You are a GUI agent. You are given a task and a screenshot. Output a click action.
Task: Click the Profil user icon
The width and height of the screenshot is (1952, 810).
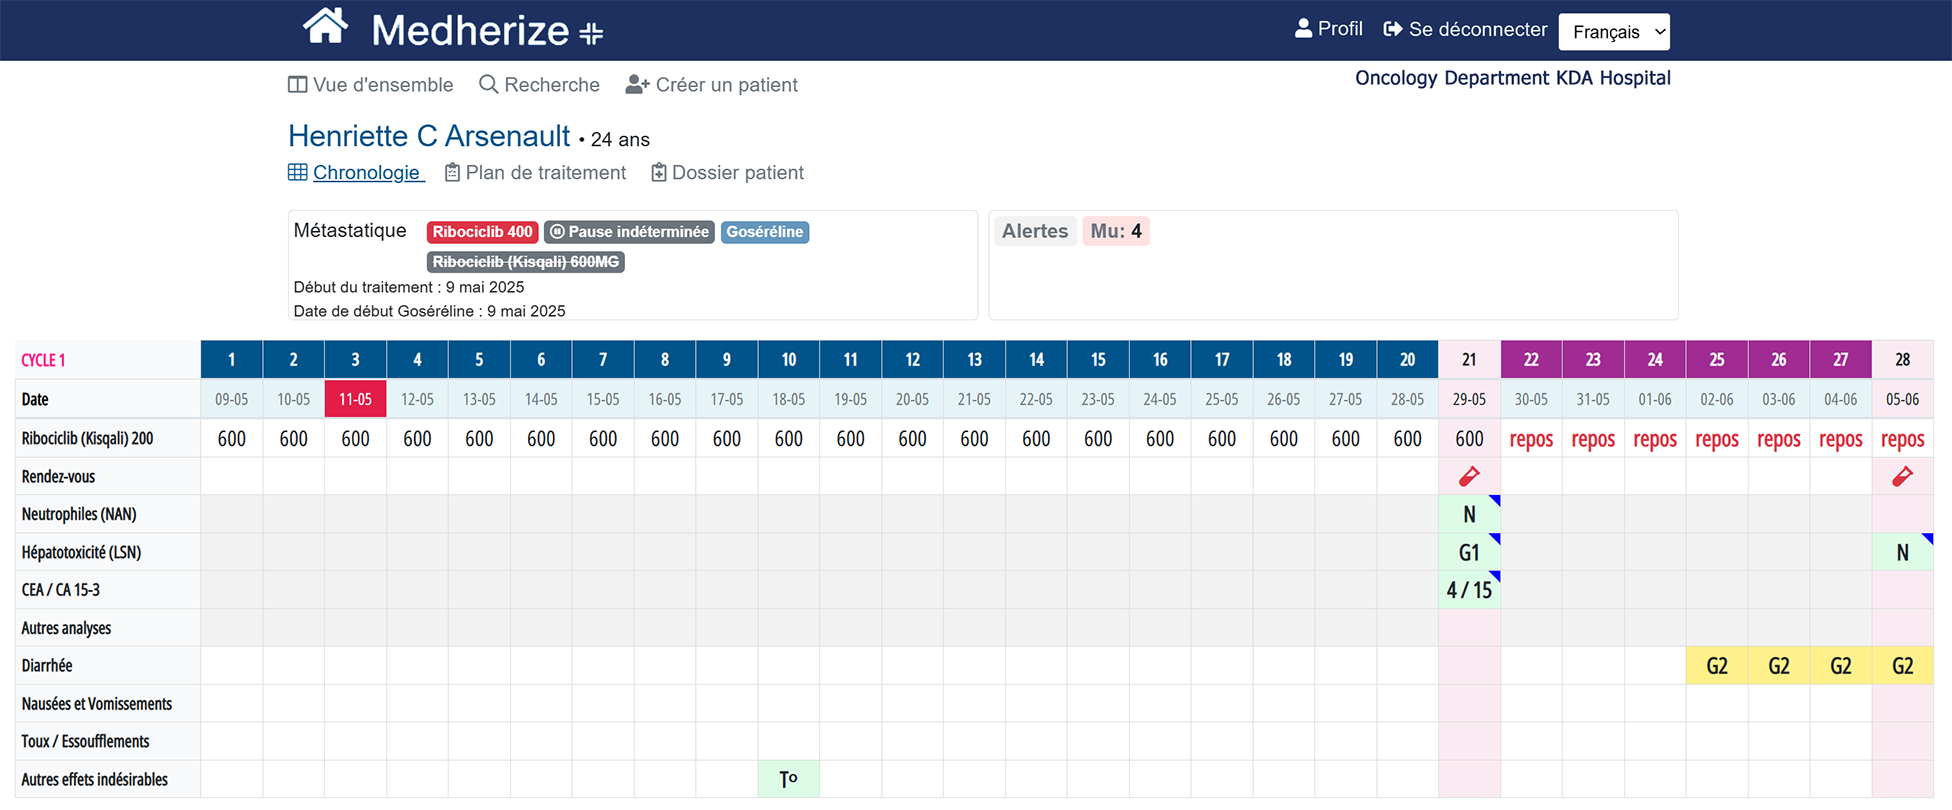[x=1303, y=29]
